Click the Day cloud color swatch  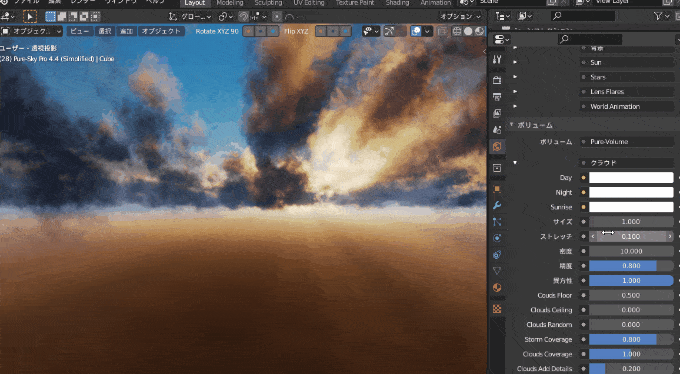pos(631,177)
